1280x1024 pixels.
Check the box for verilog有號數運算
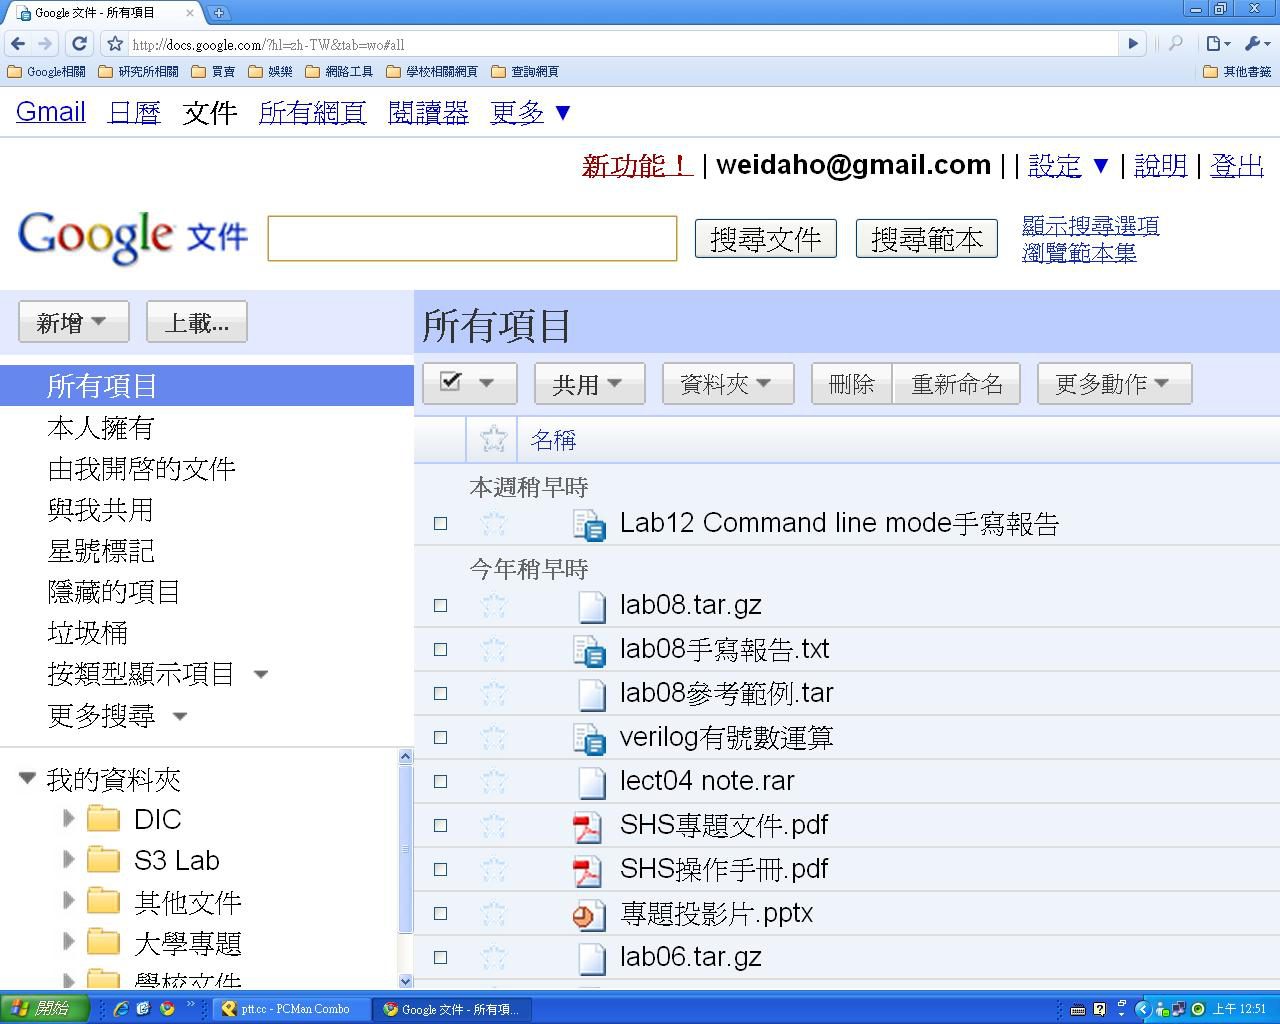[440, 737]
